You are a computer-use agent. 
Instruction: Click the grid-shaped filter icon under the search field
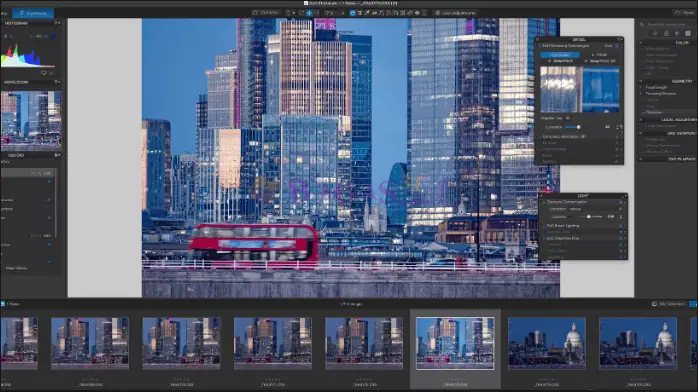688,33
